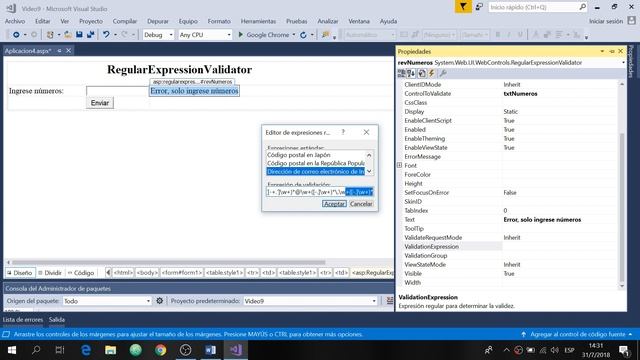Screen dimensions: 640x360
Task: Click the help question mark in regex editor
Action: click(343, 132)
